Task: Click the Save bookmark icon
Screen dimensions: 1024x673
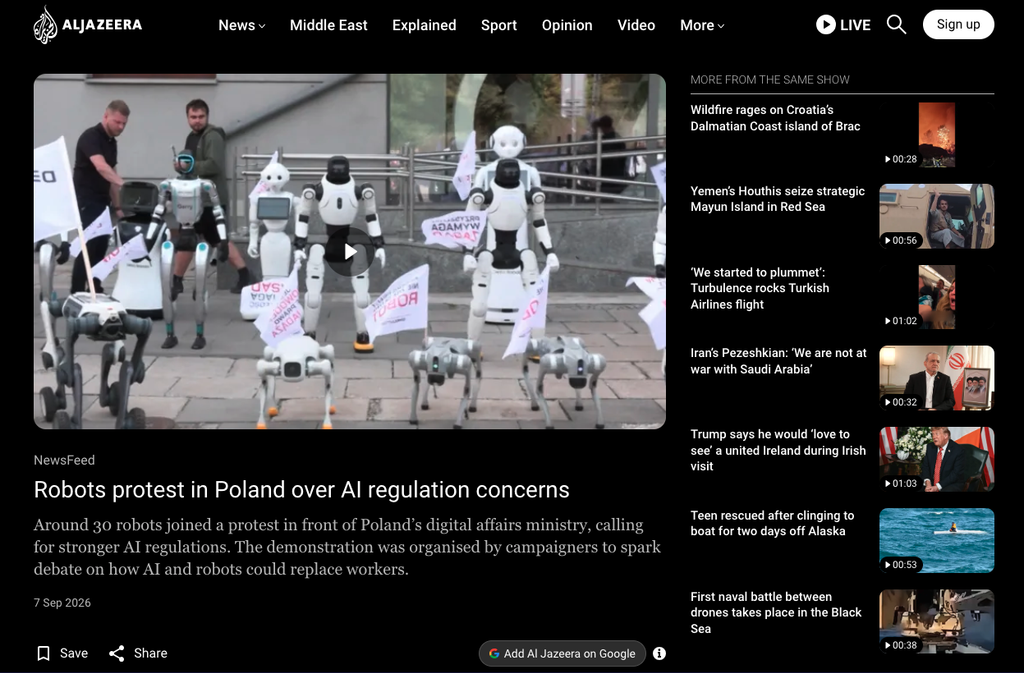Action: click(x=44, y=653)
